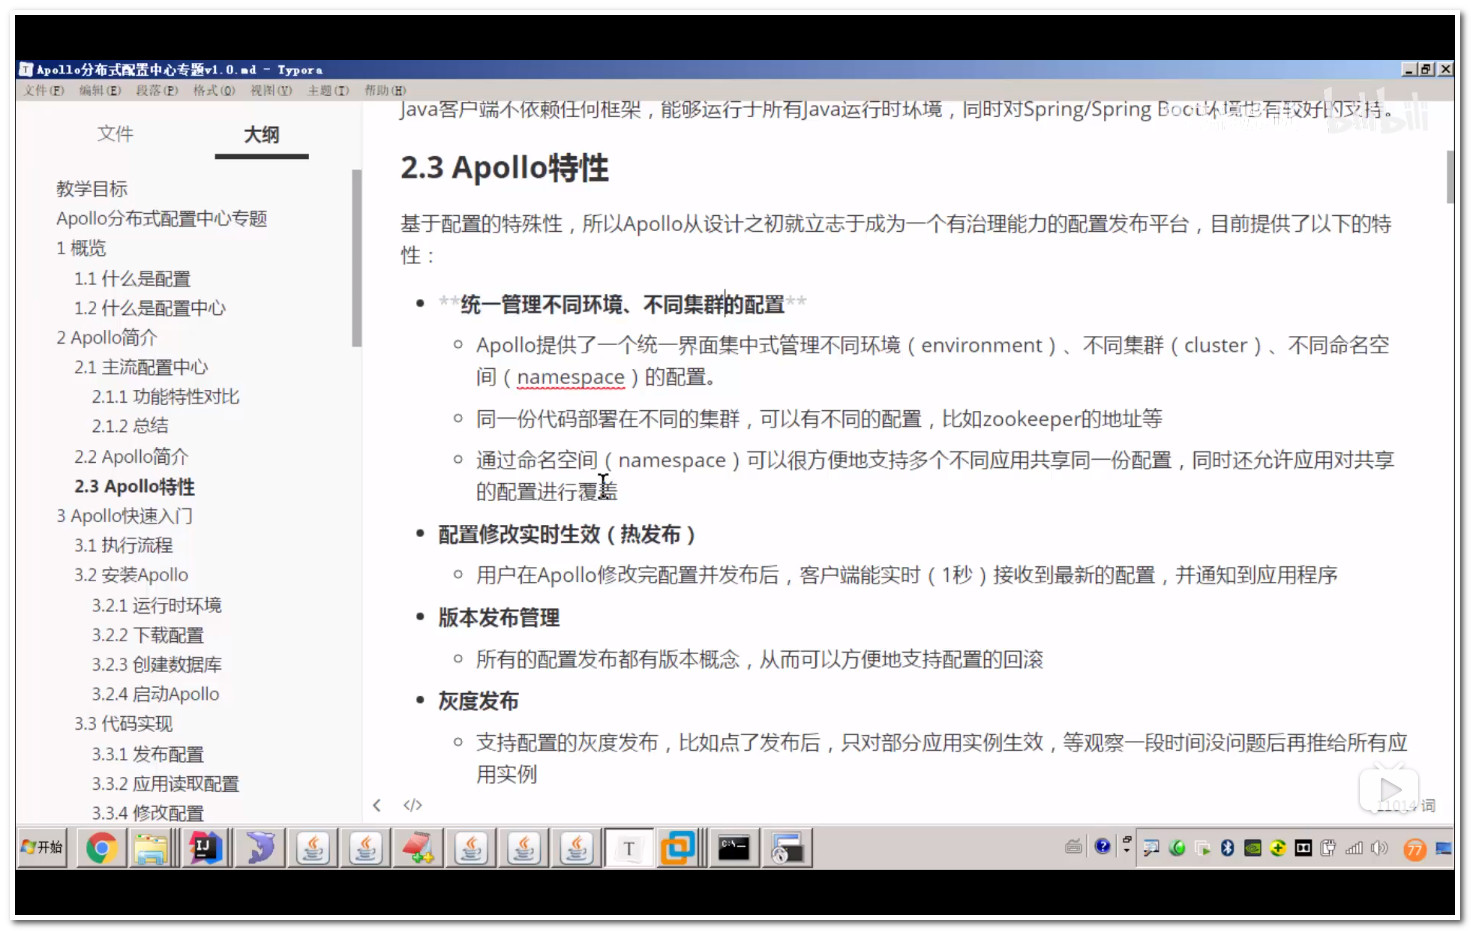The width and height of the screenshot is (1471, 931).
Task: Go to outline item 2.1.2 总结
Action: pyautogui.click(x=130, y=426)
